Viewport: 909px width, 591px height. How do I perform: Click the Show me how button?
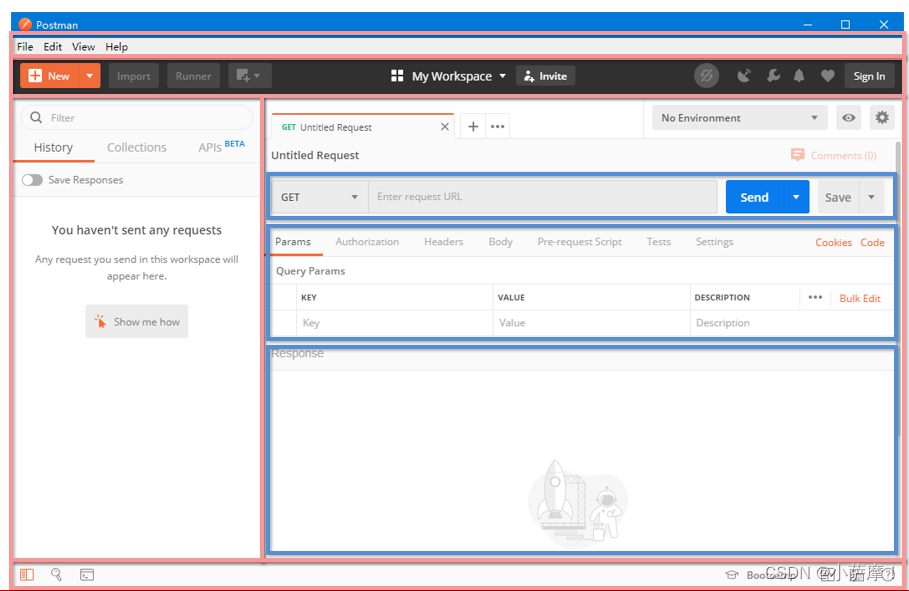pyautogui.click(x=137, y=321)
